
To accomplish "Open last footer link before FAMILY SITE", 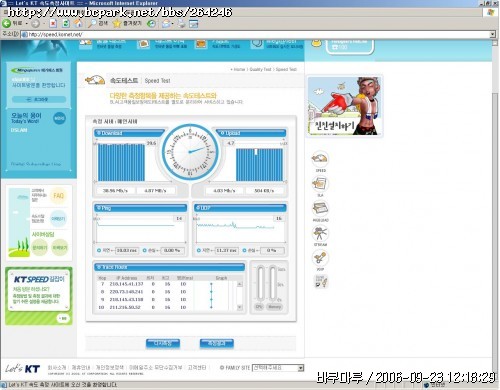I will [x=197, y=367].
